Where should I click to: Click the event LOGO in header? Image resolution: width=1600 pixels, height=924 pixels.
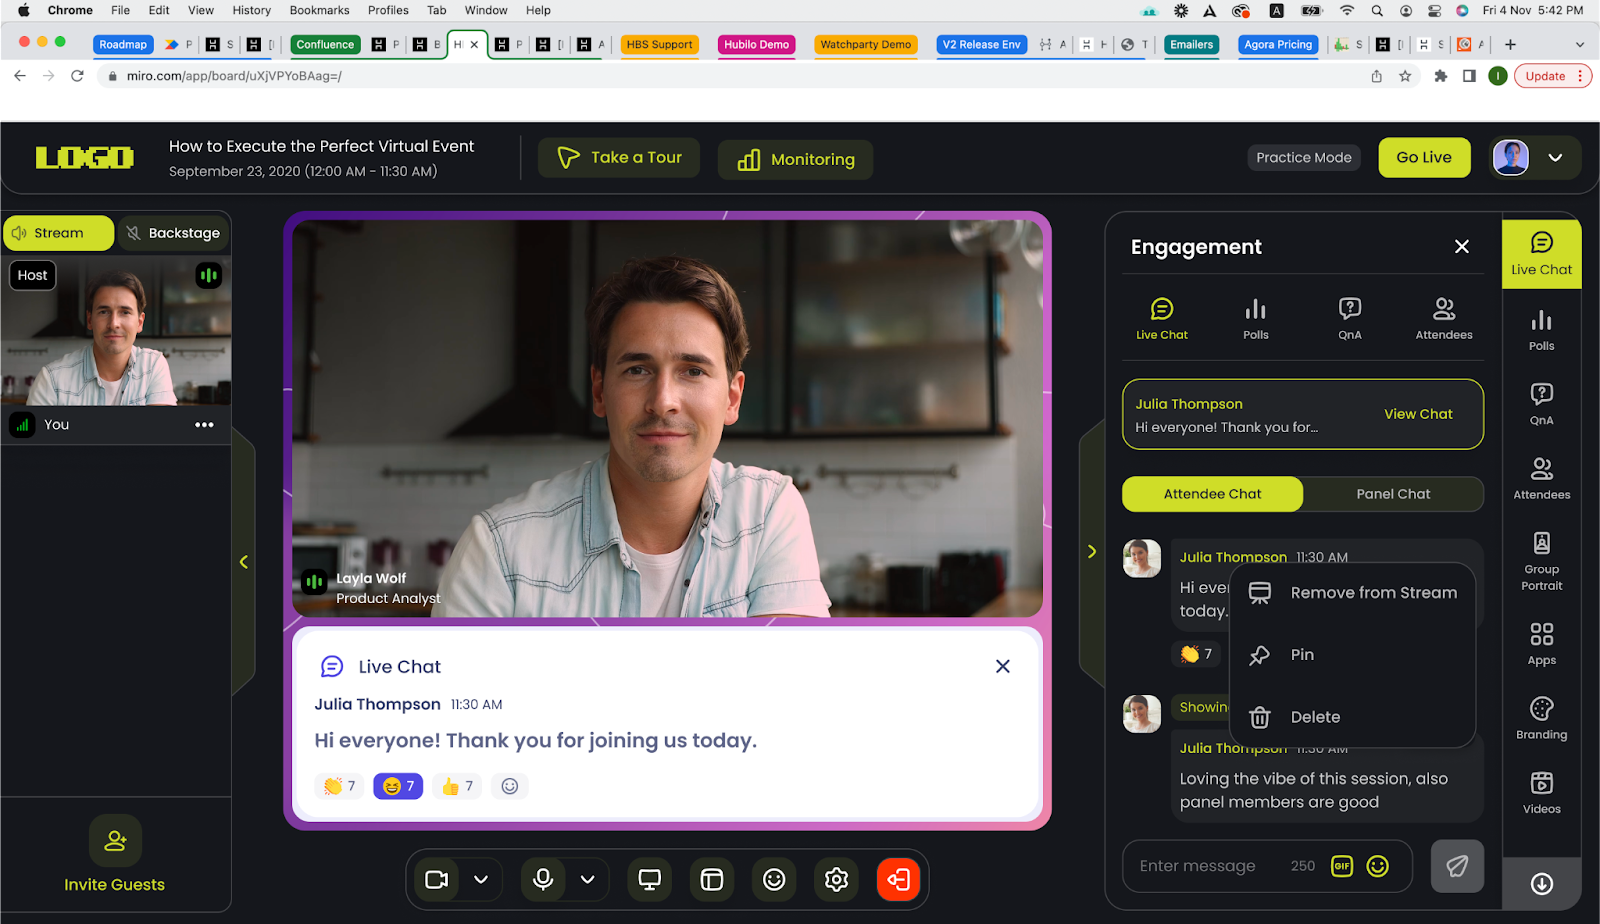pyautogui.click(x=85, y=158)
